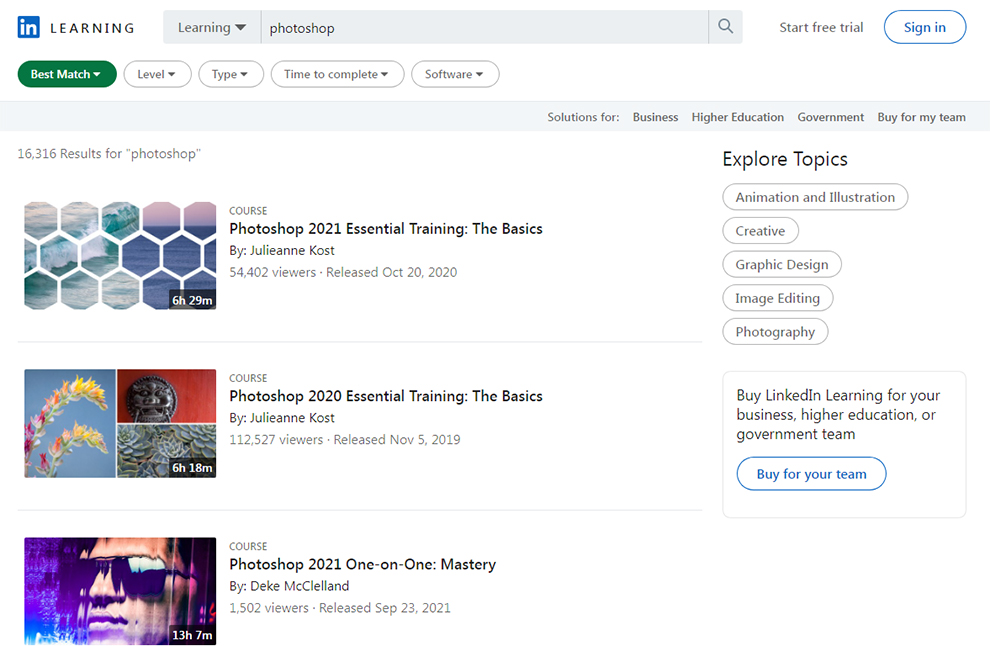
Task: Click the LEARNING wordmark text
Action: 92,28
